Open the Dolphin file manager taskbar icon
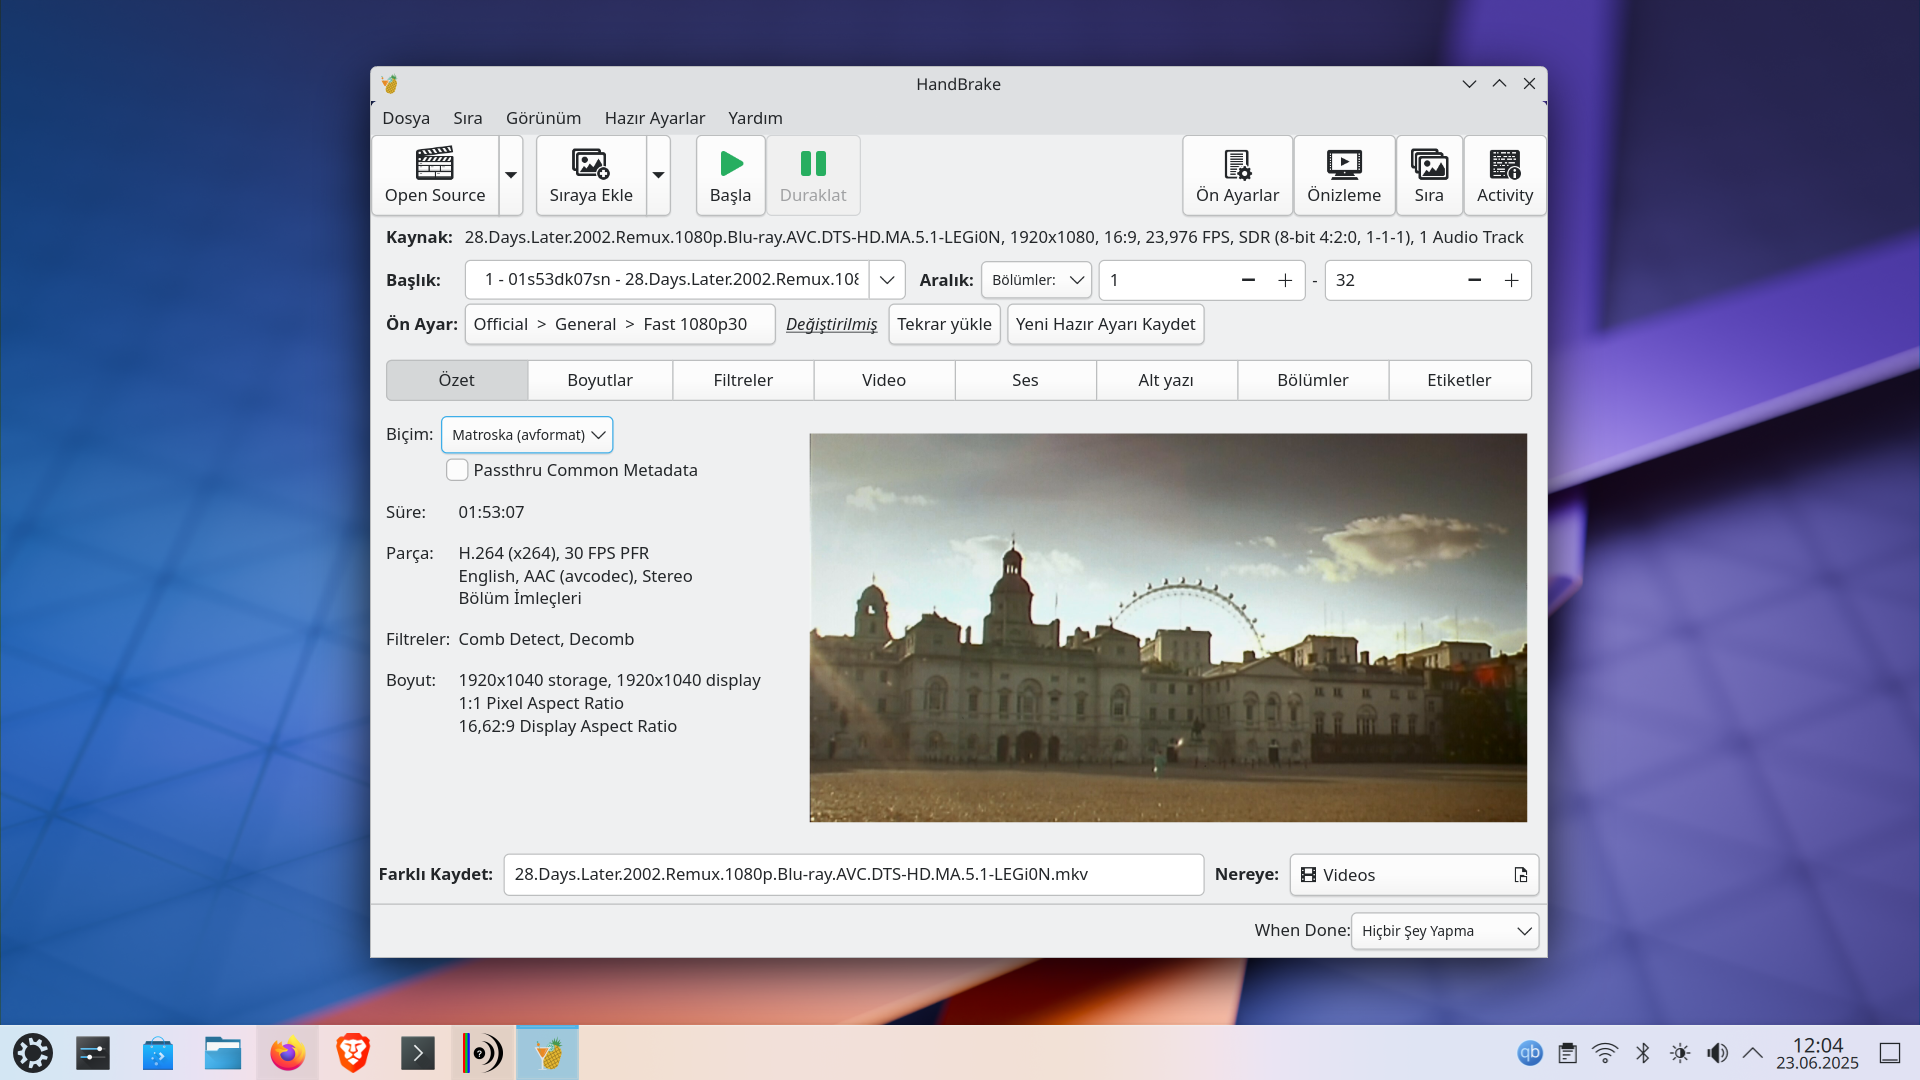1920x1080 pixels. click(223, 1053)
